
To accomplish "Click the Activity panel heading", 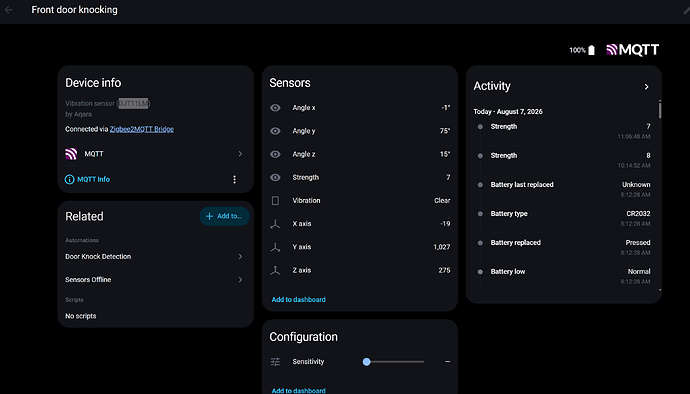I will [x=492, y=86].
